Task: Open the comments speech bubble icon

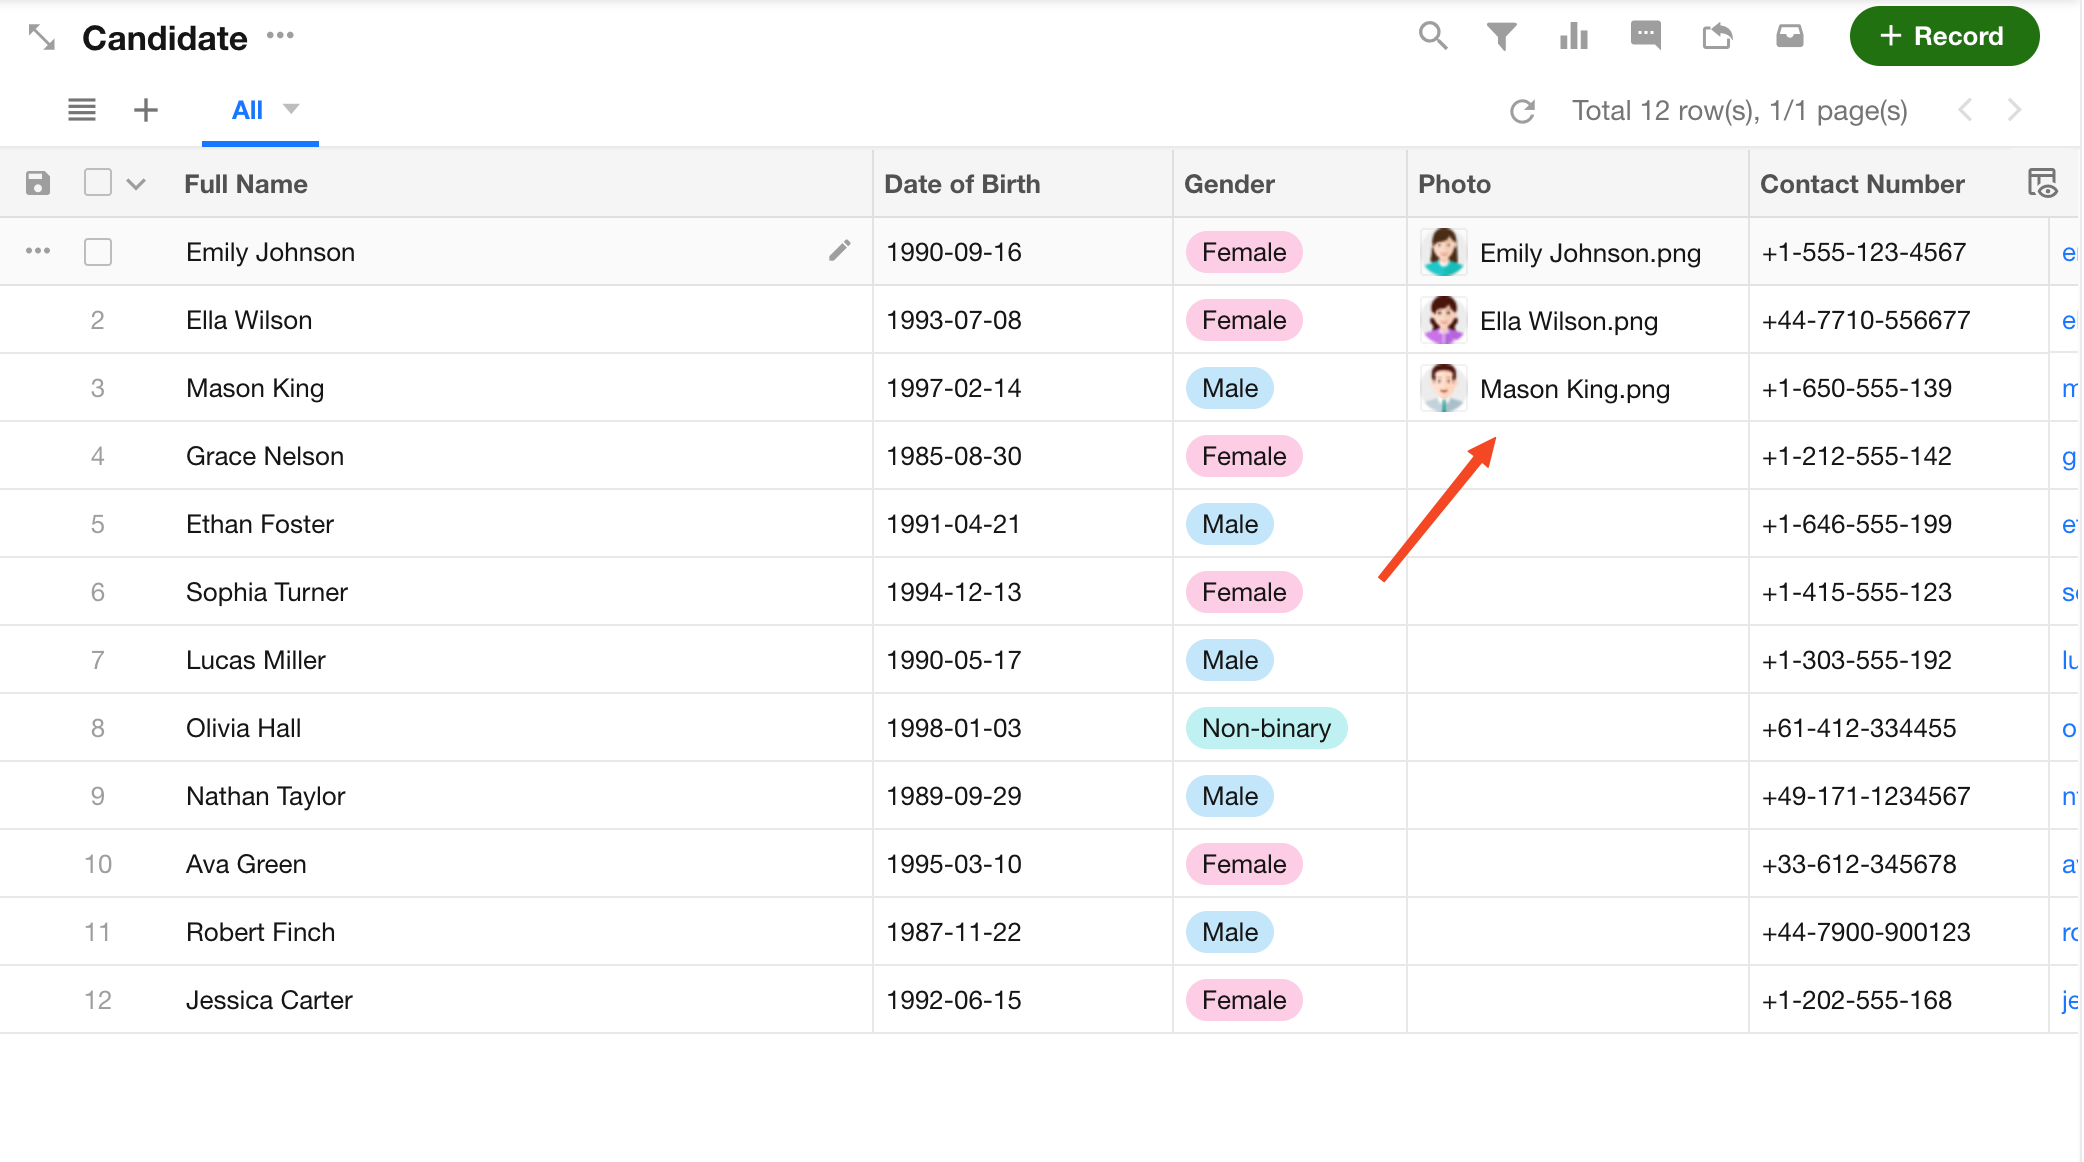Action: [1645, 36]
